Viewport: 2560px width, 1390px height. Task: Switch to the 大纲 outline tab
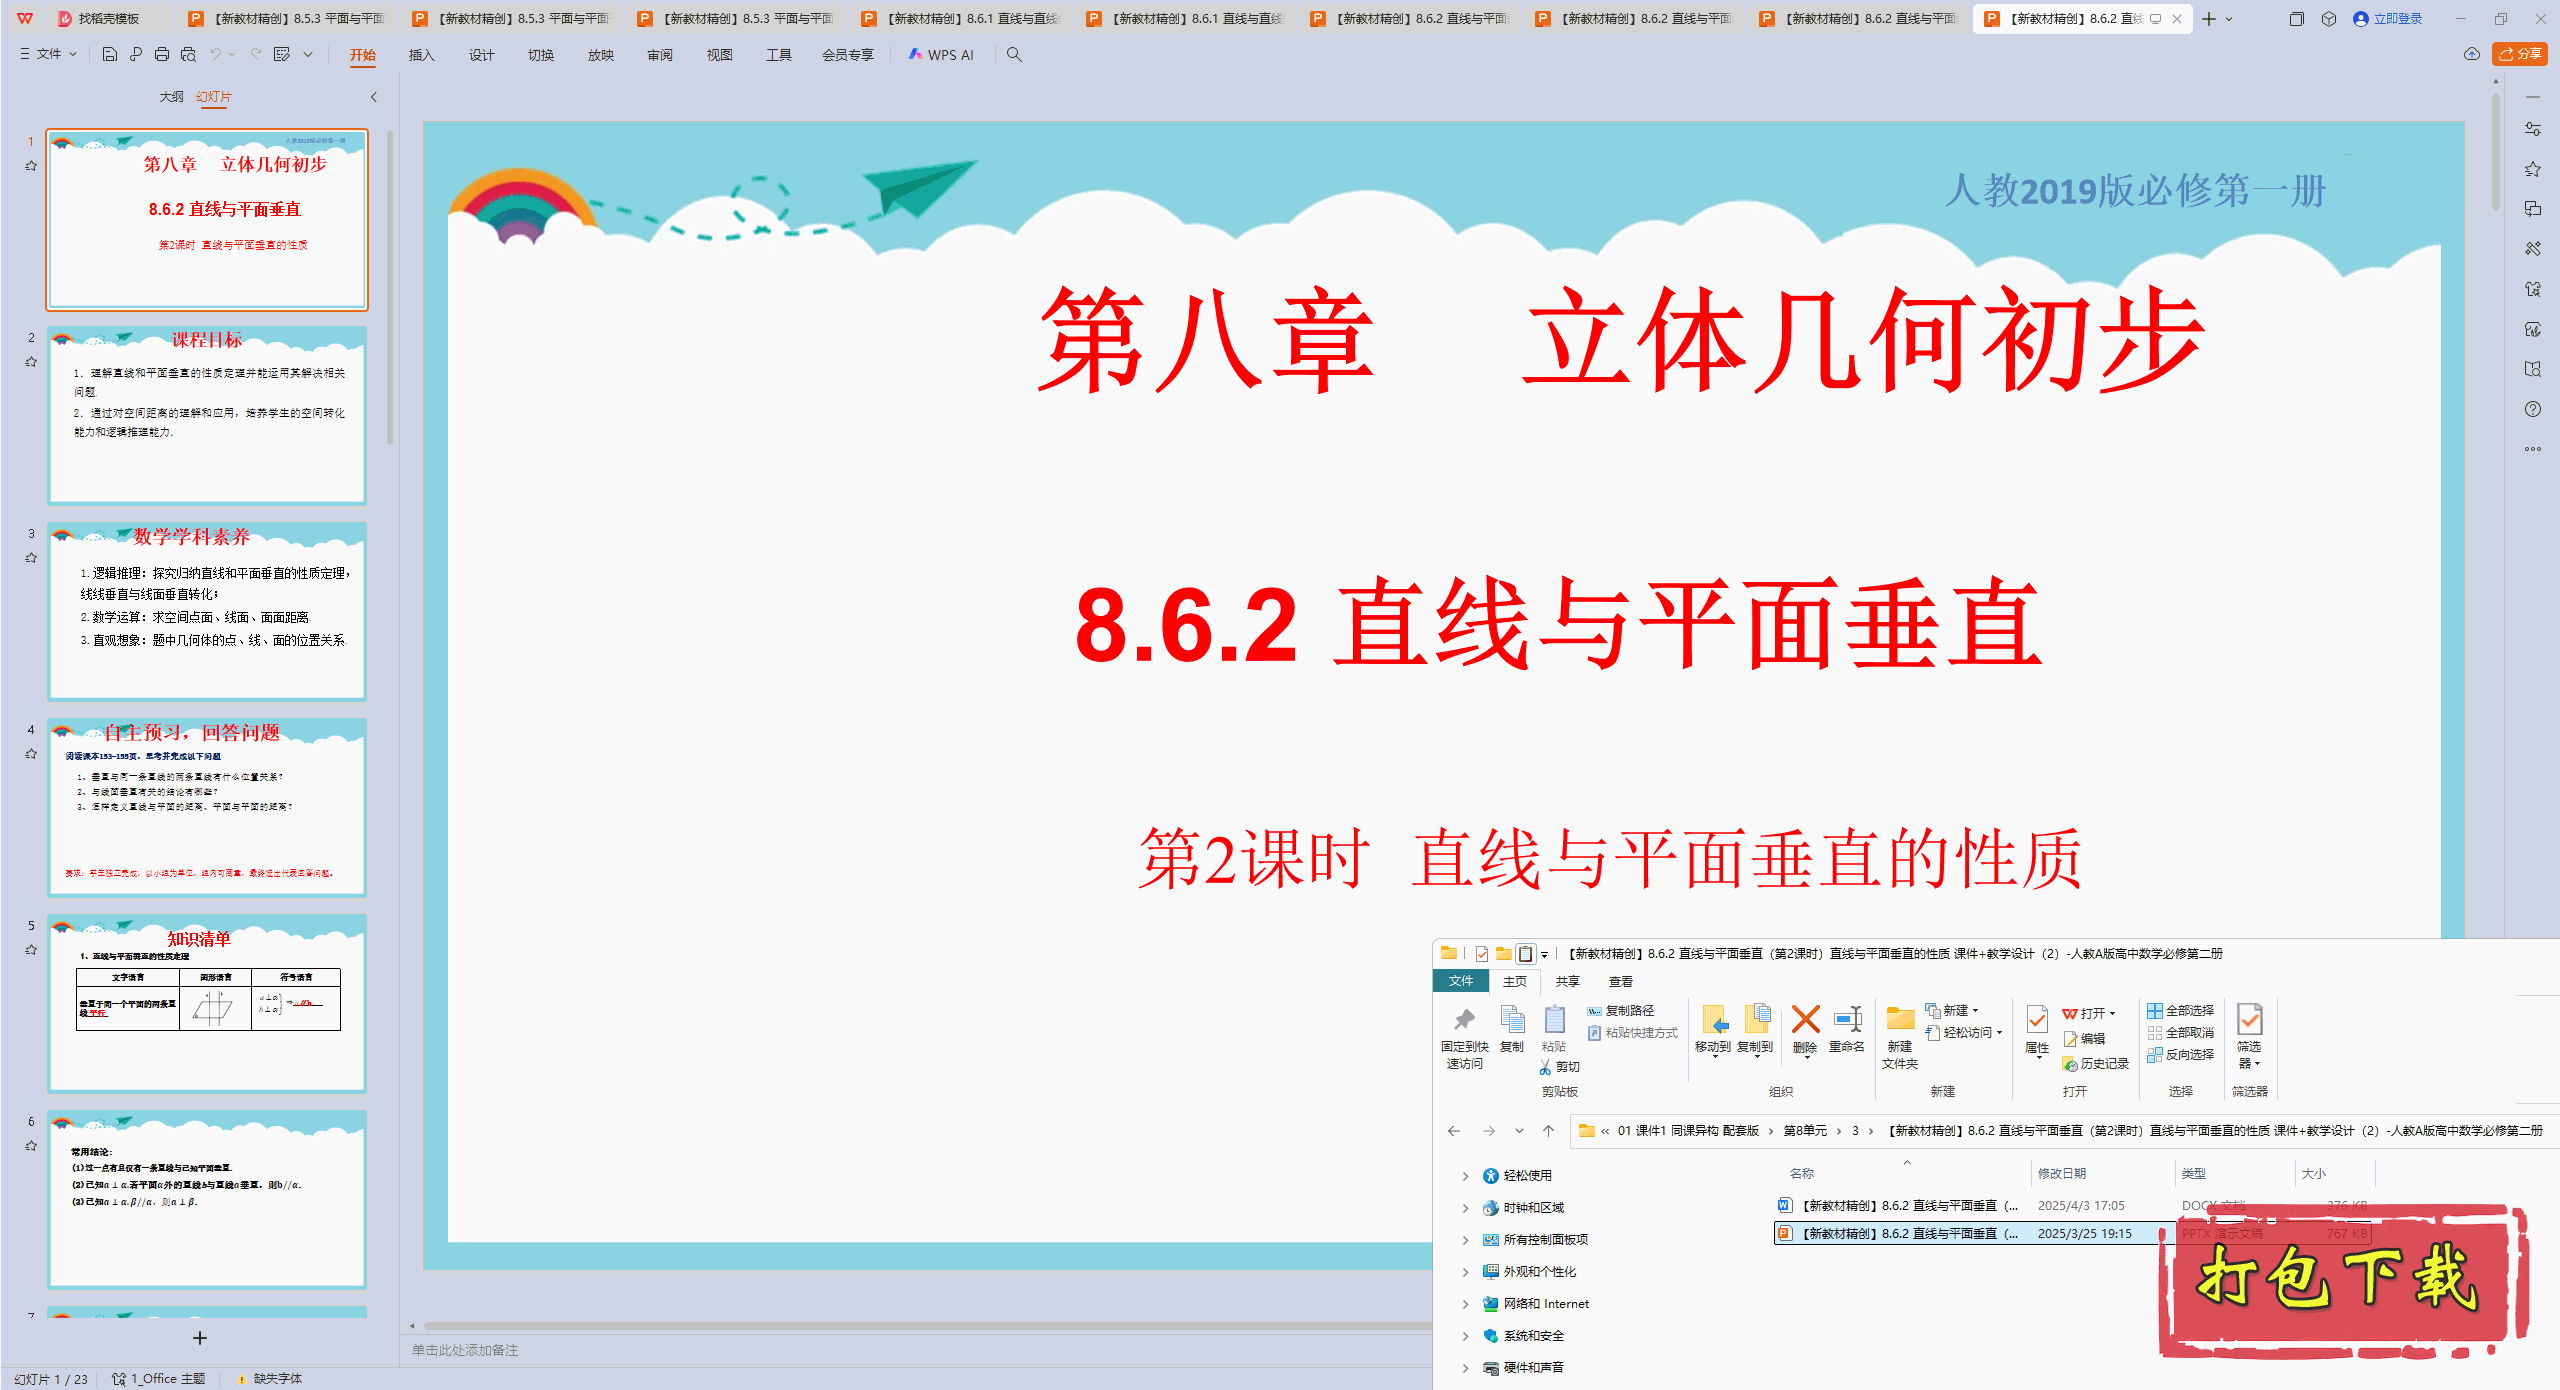(x=172, y=97)
